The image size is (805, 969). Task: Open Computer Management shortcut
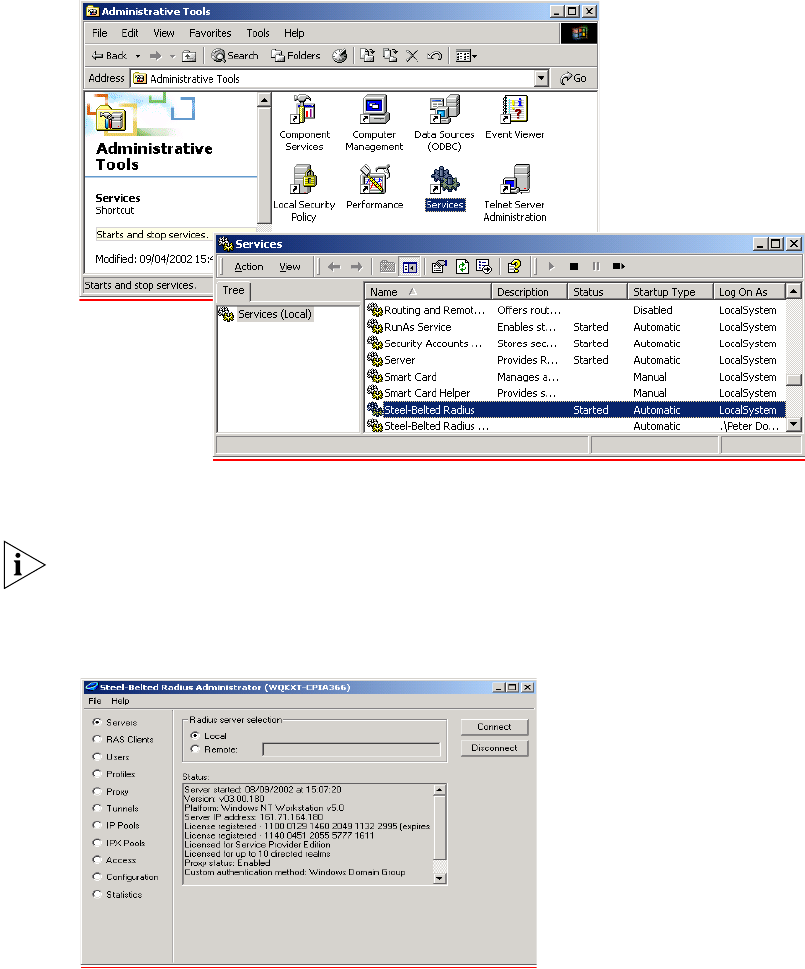[374, 123]
